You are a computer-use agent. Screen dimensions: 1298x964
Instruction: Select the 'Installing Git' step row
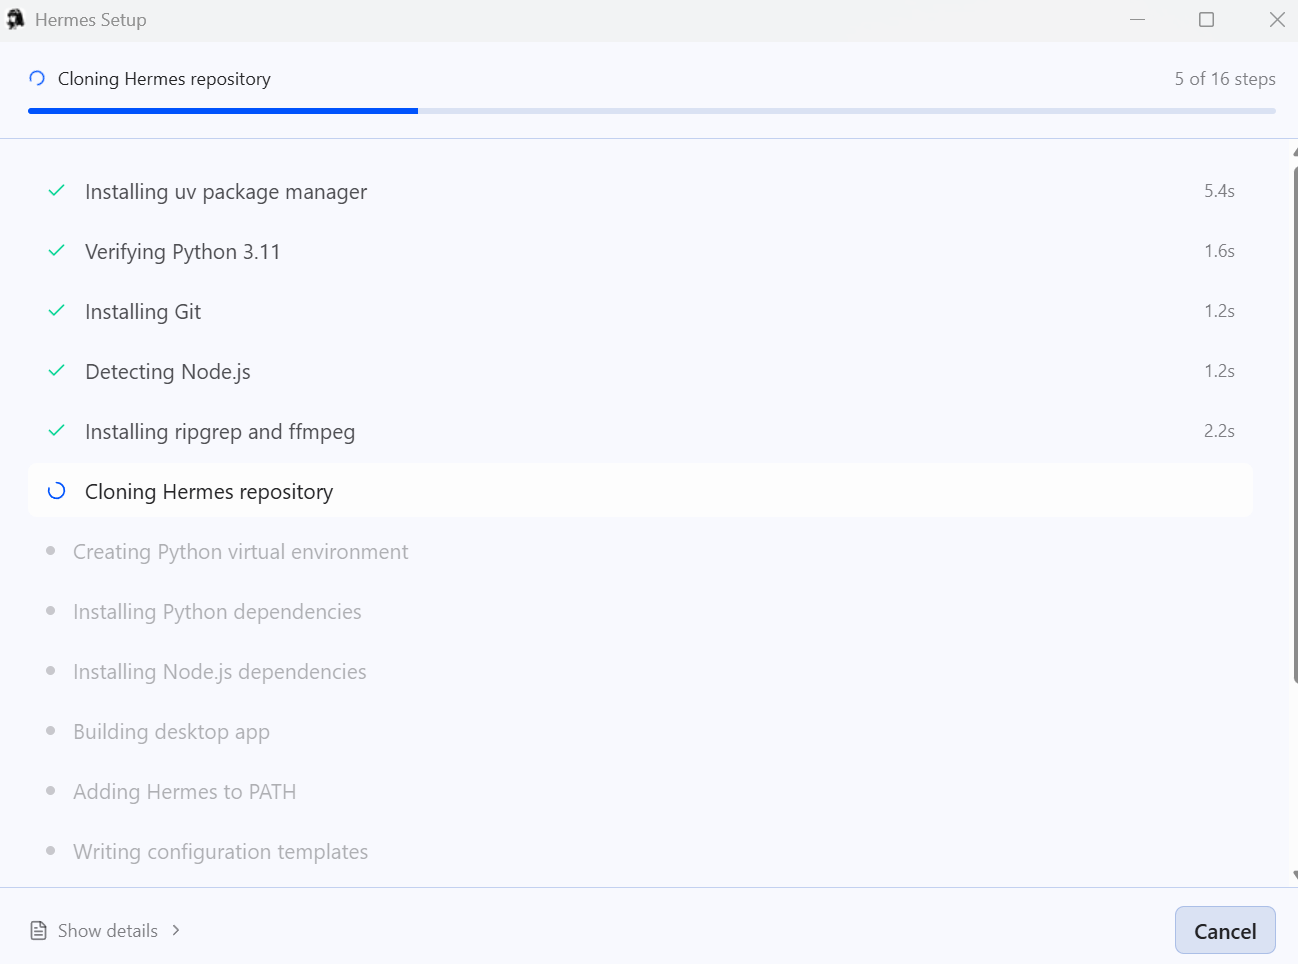pos(640,311)
